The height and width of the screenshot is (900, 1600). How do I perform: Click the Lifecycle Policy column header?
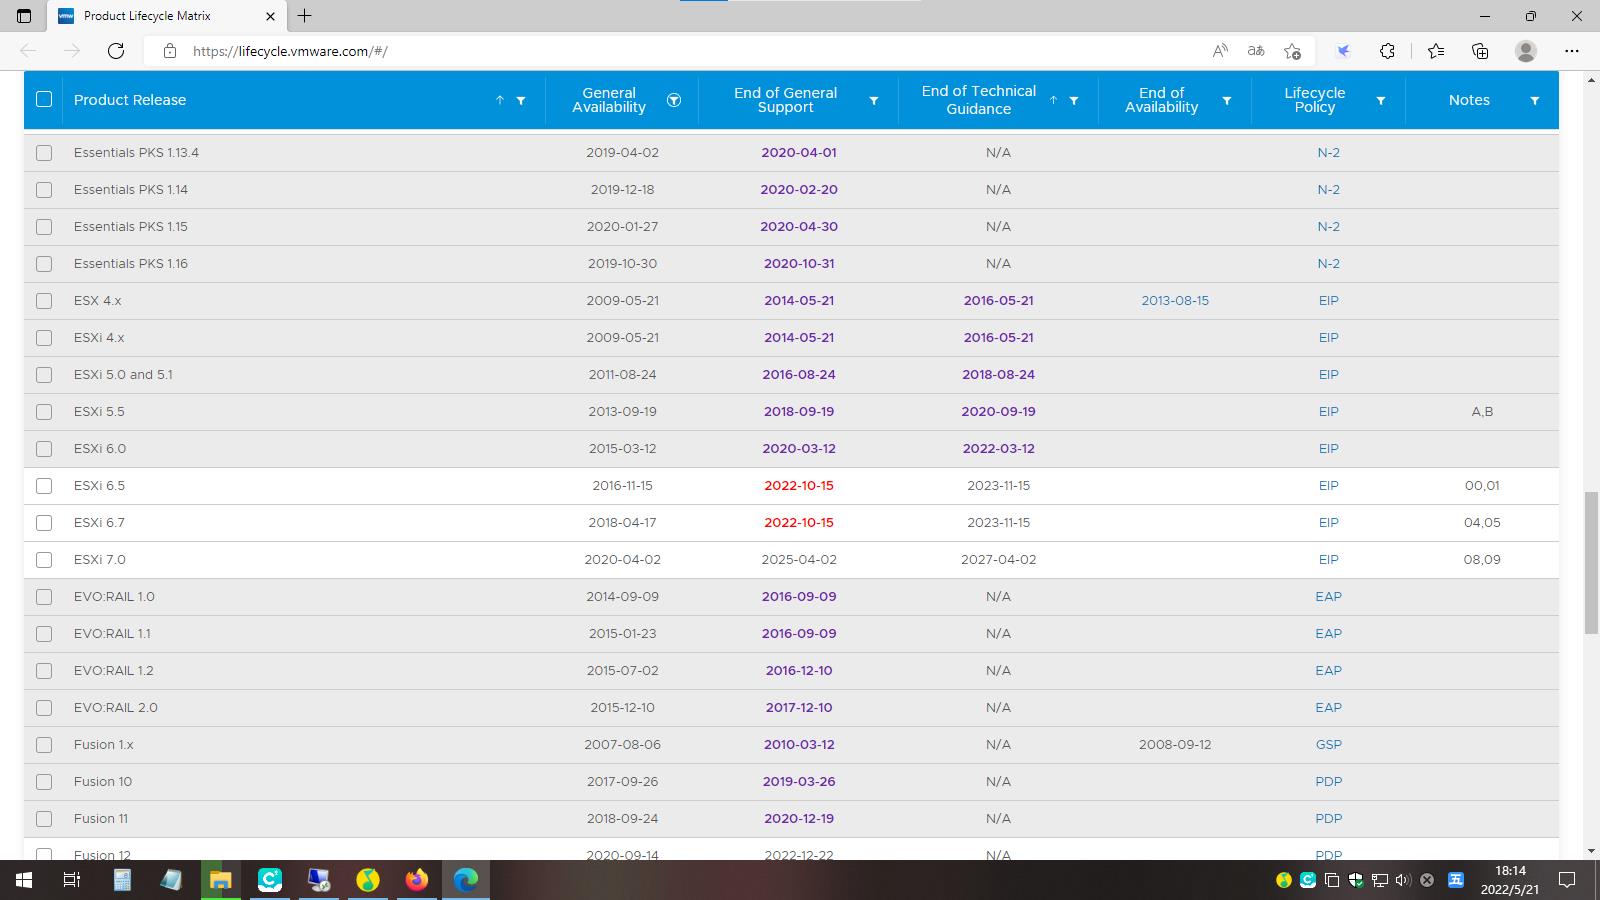click(x=1314, y=100)
